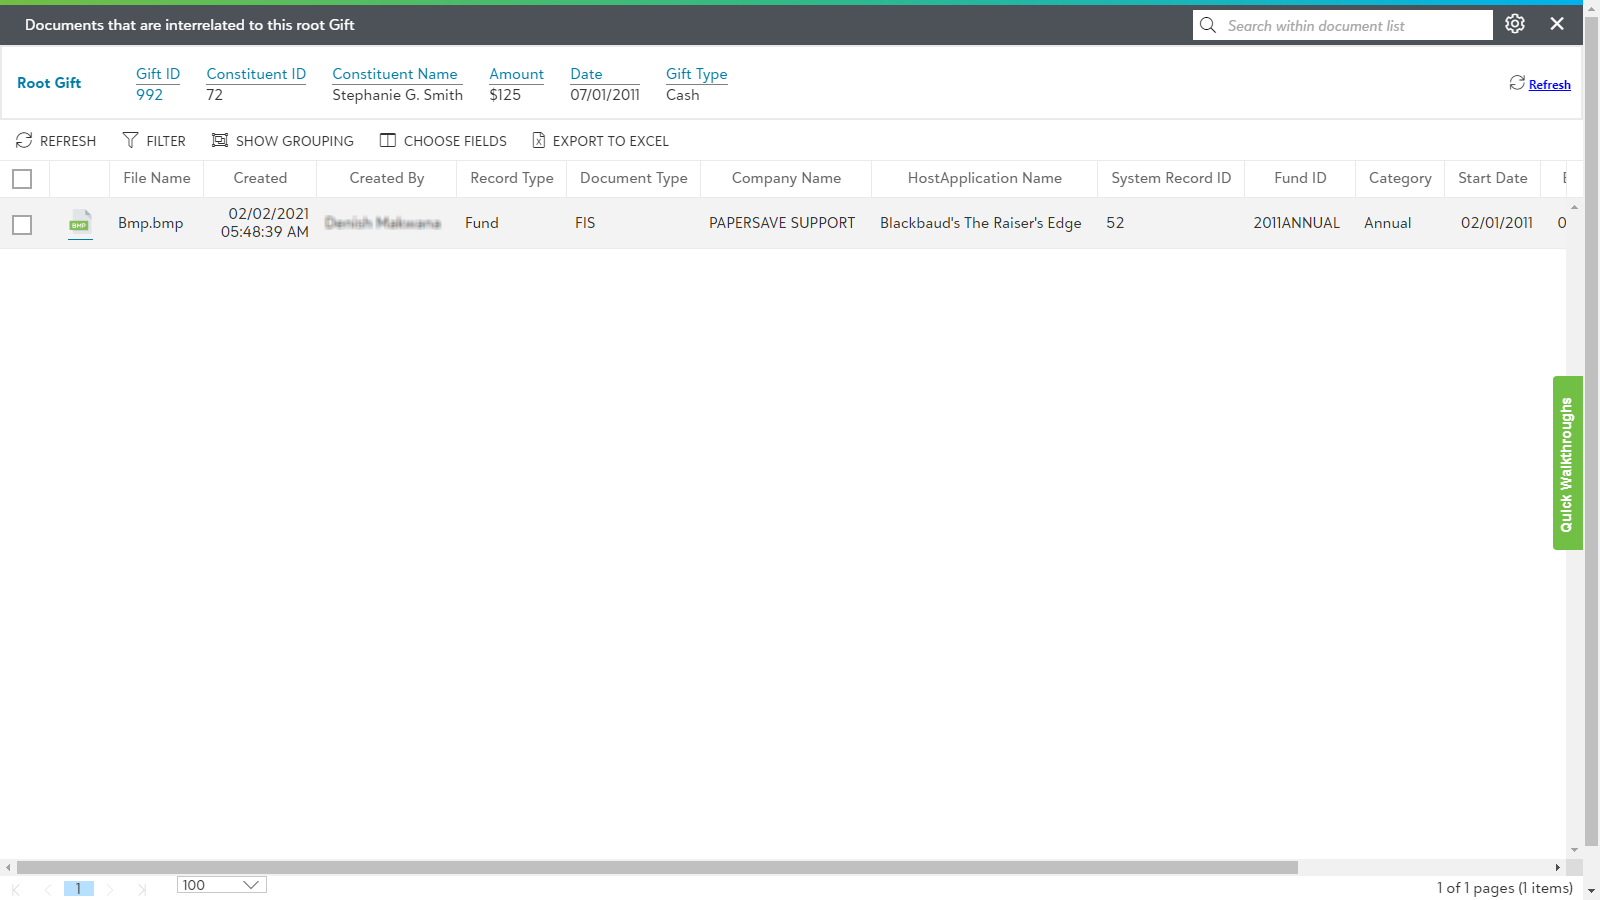Open the Quick Walkthroughs side tab
Image resolution: width=1600 pixels, height=900 pixels.
tap(1567, 463)
